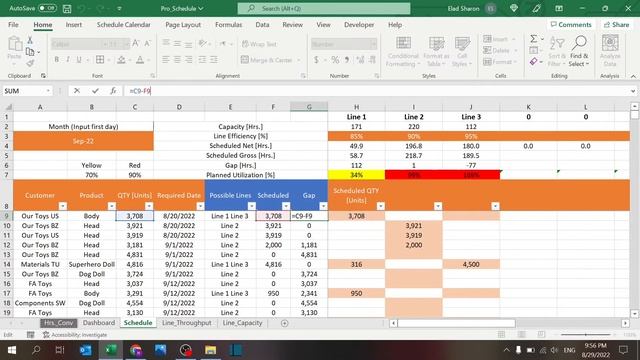Image resolution: width=640 pixels, height=360 pixels.
Task: Switch to the Dashboard sheet tab
Action: [99, 323]
